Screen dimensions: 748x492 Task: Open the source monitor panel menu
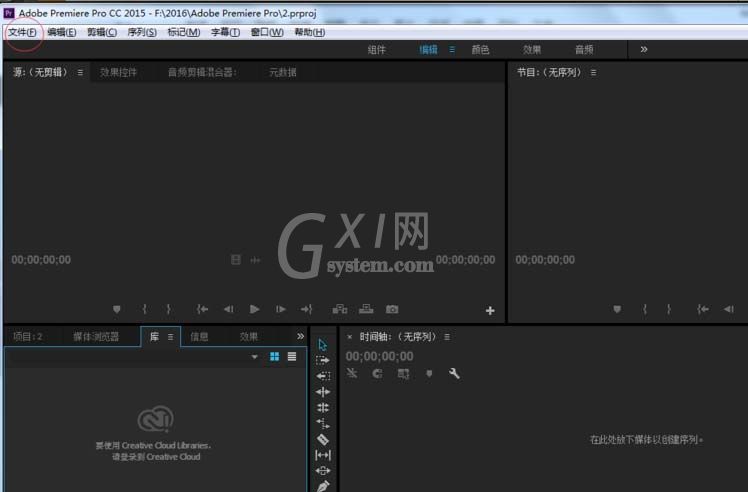click(80, 73)
